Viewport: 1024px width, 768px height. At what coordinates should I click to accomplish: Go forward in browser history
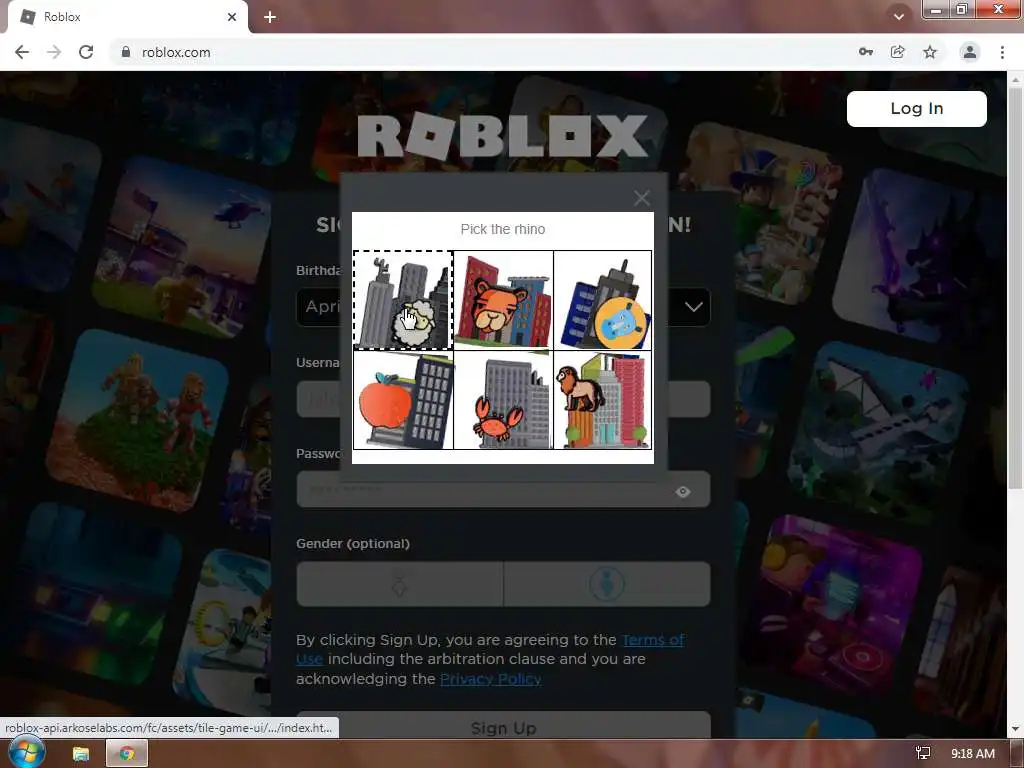54,52
